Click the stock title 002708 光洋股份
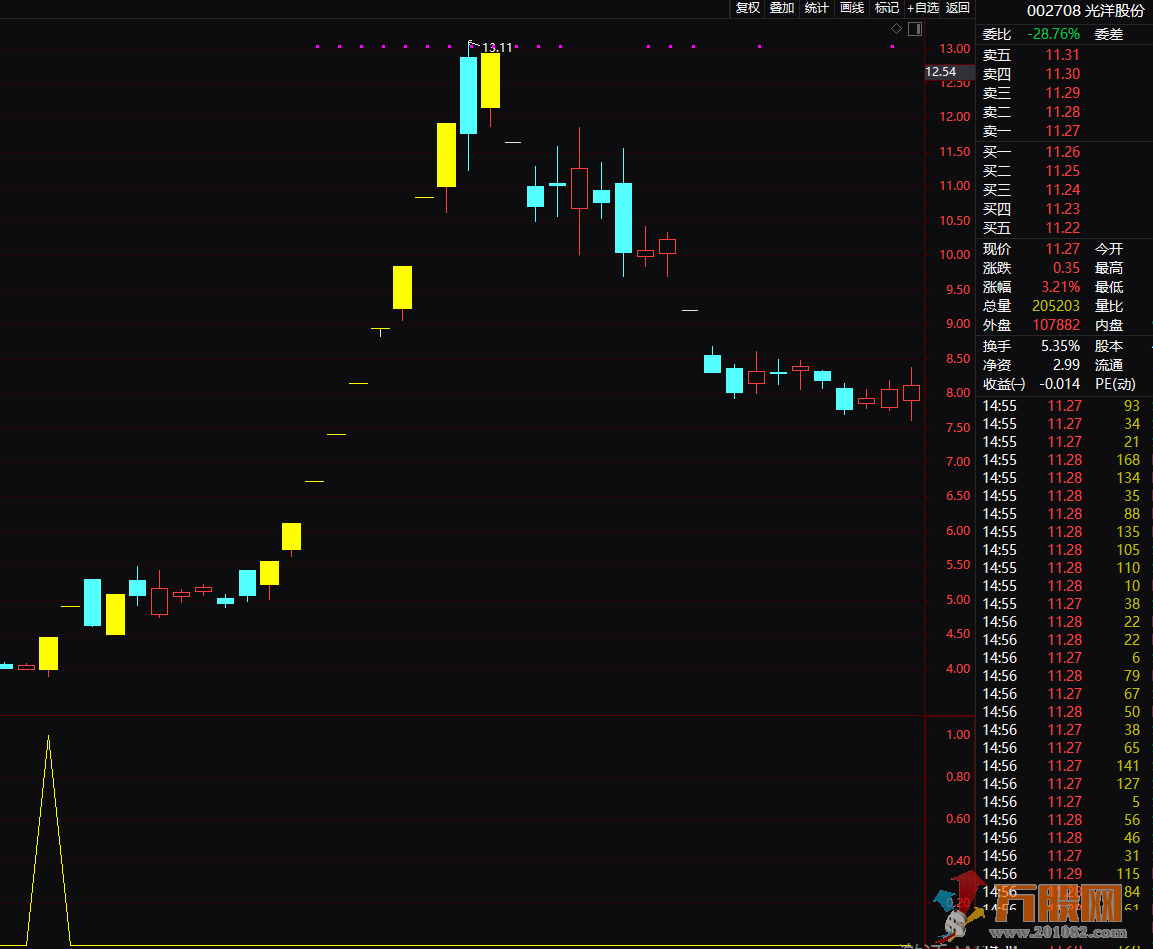The height and width of the screenshot is (949, 1153). coord(1085,10)
